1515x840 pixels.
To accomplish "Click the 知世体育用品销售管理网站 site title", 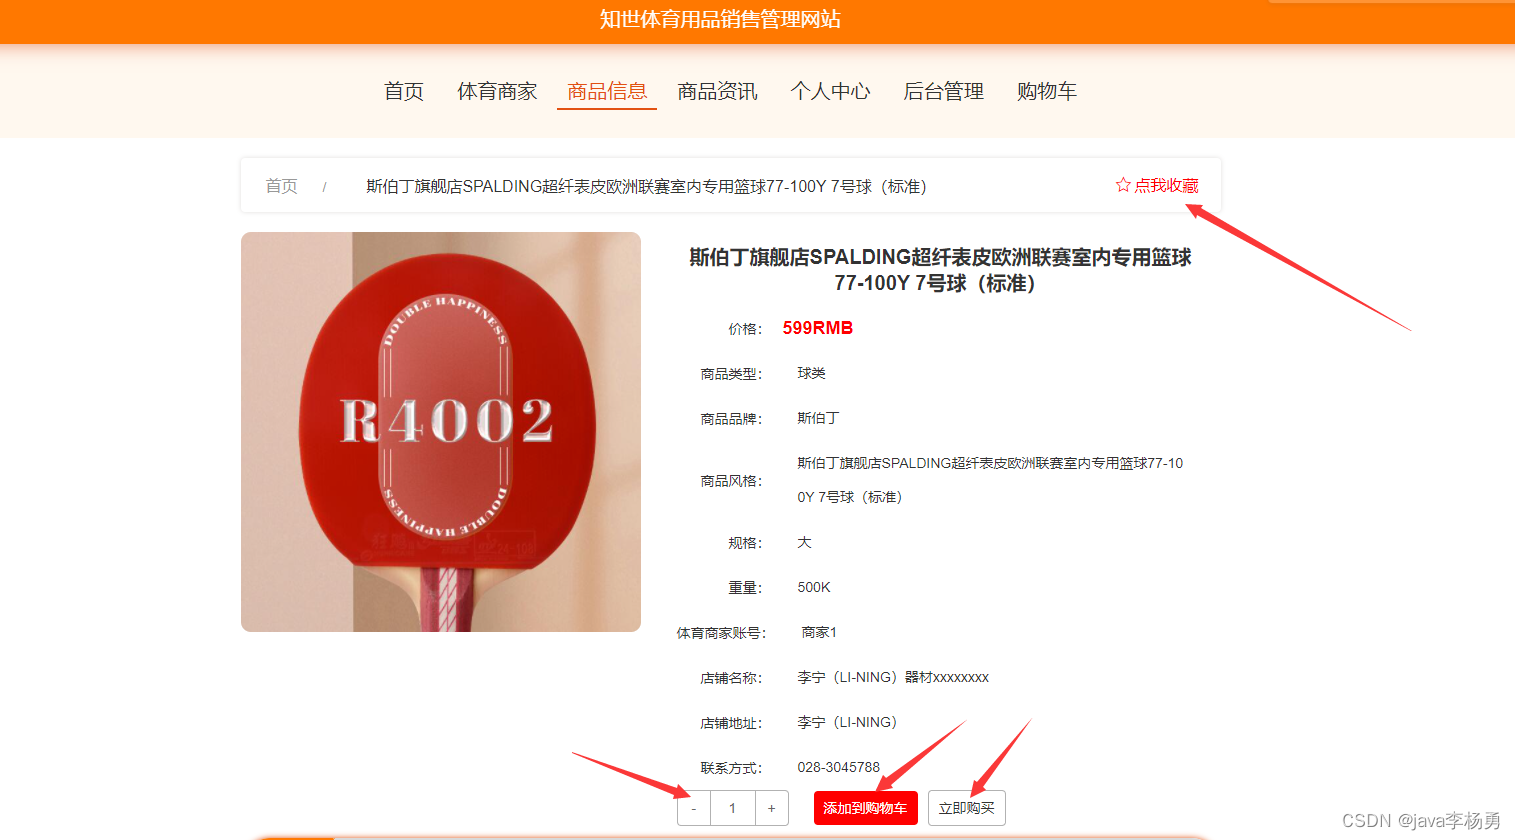I will (x=720, y=19).
